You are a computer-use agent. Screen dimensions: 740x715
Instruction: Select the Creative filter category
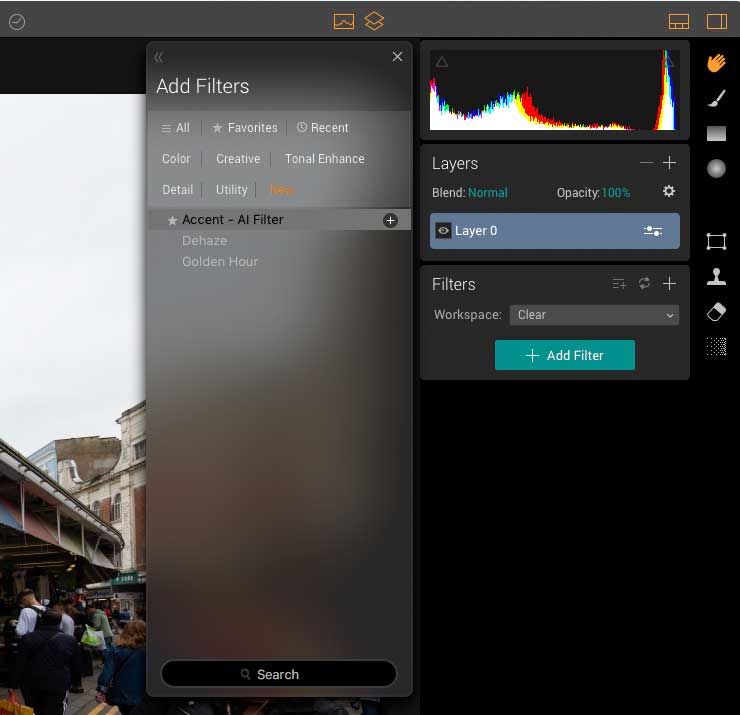tap(238, 159)
